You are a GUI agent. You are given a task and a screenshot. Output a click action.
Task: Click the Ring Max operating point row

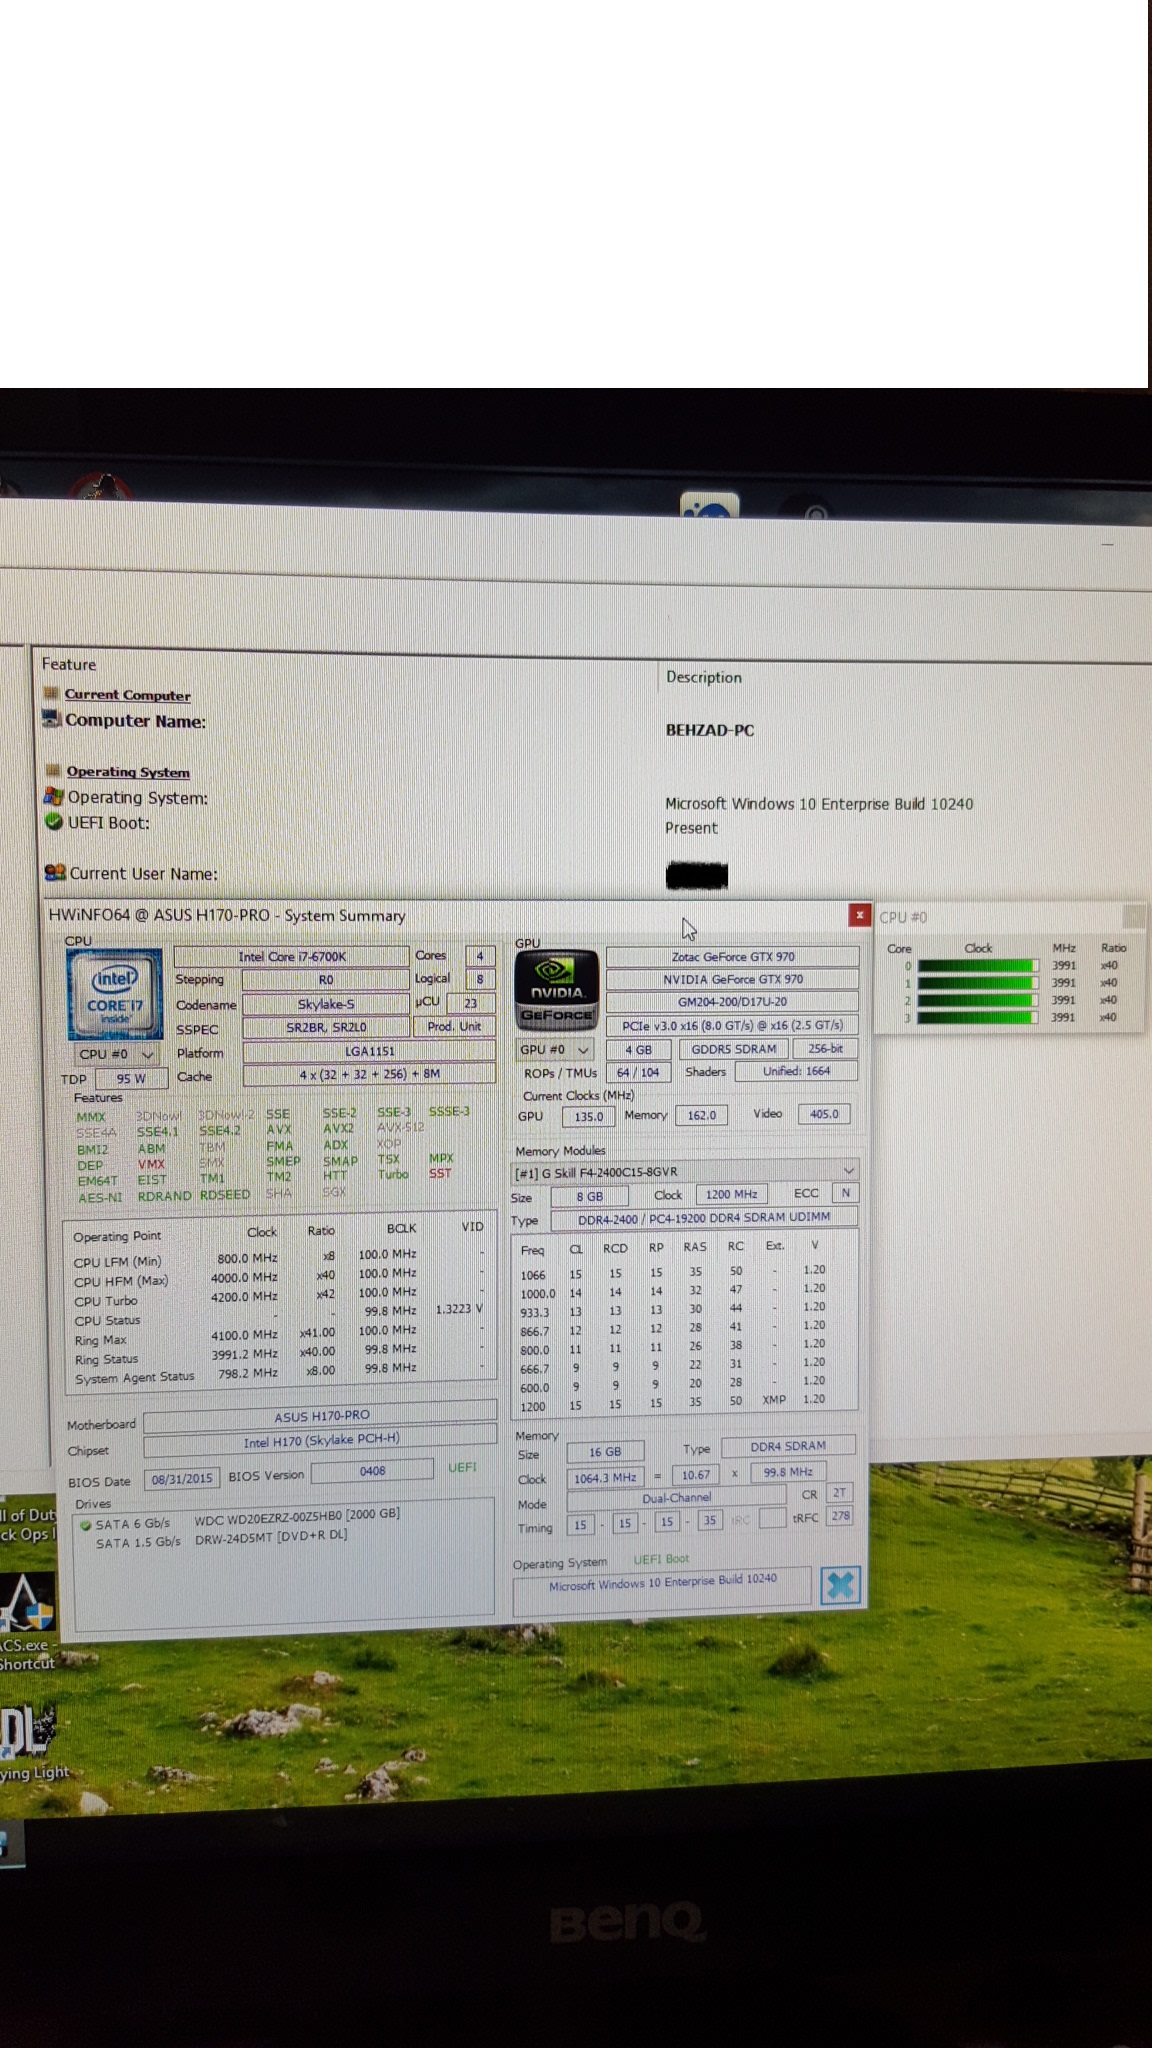[x=280, y=1336]
